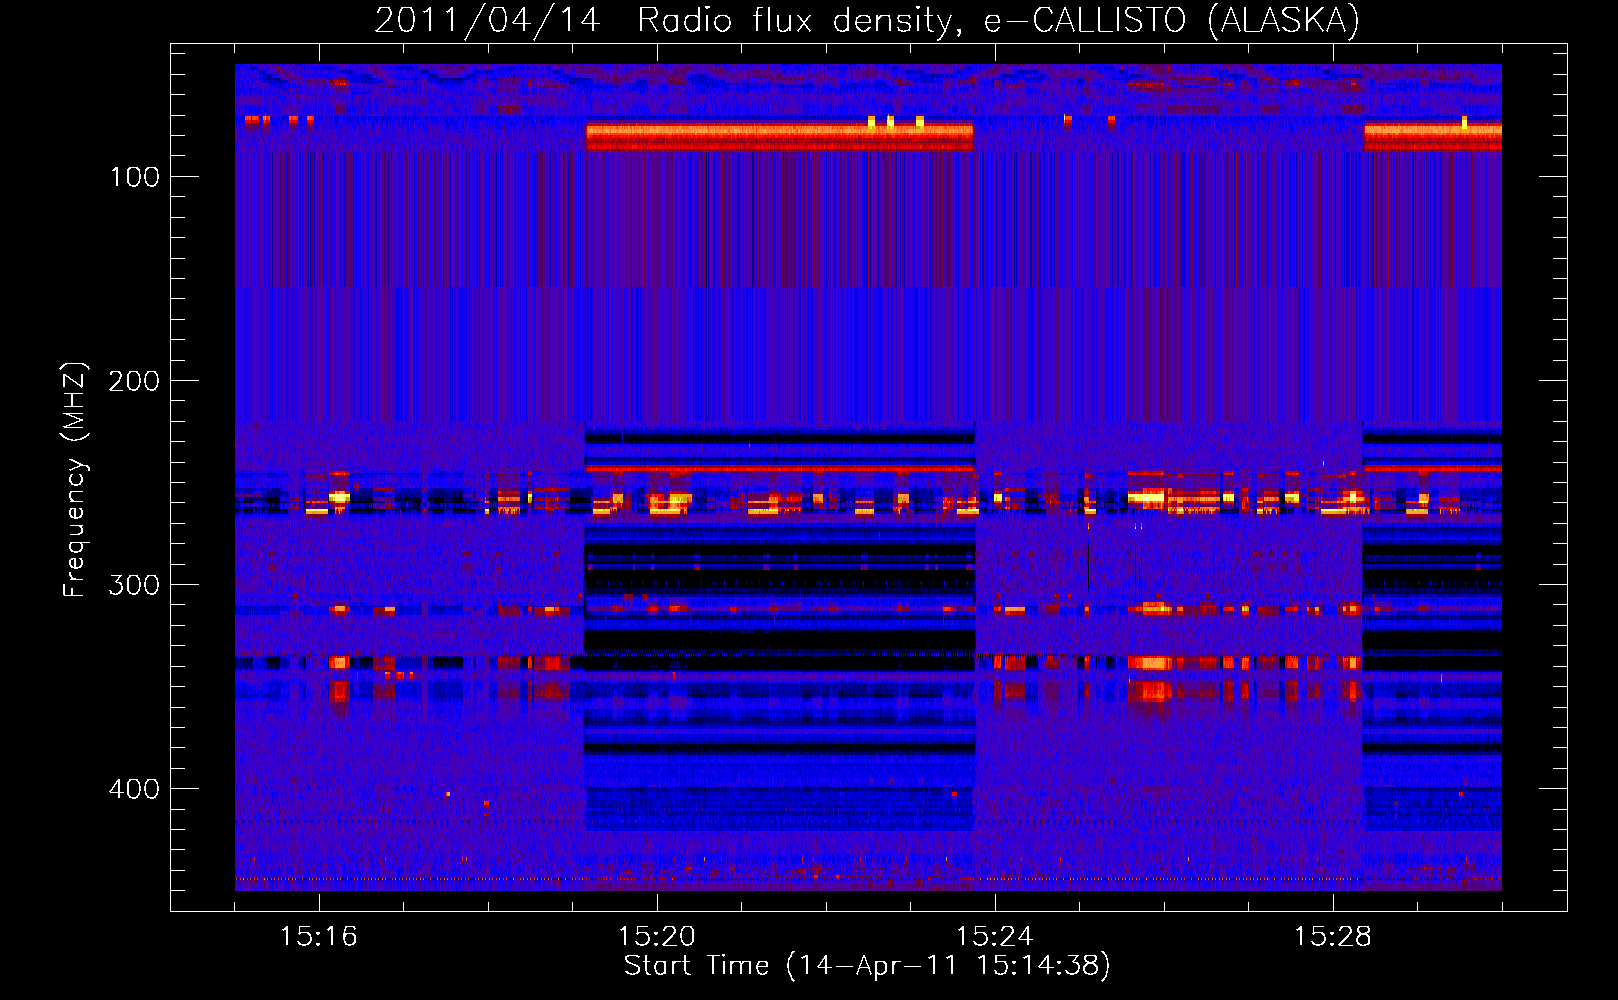Click the 'Frequency (MHZ)' axis label
Image resolution: width=1618 pixels, height=1000 pixels.
coord(74,479)
